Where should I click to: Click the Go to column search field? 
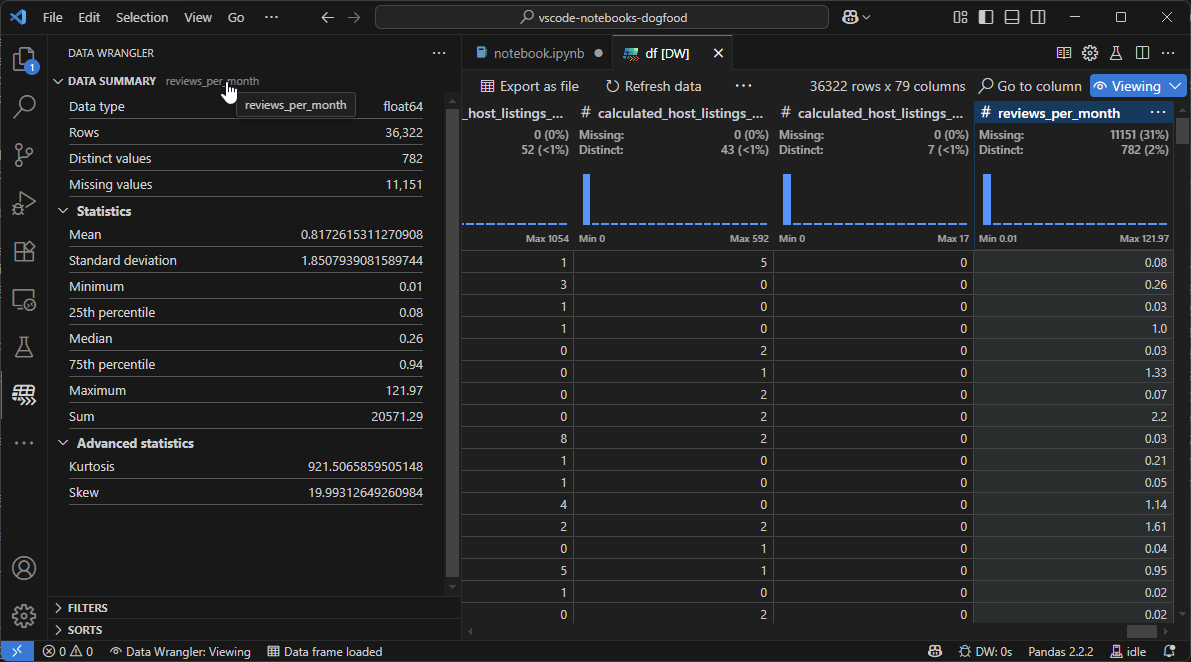point(1030,86)
